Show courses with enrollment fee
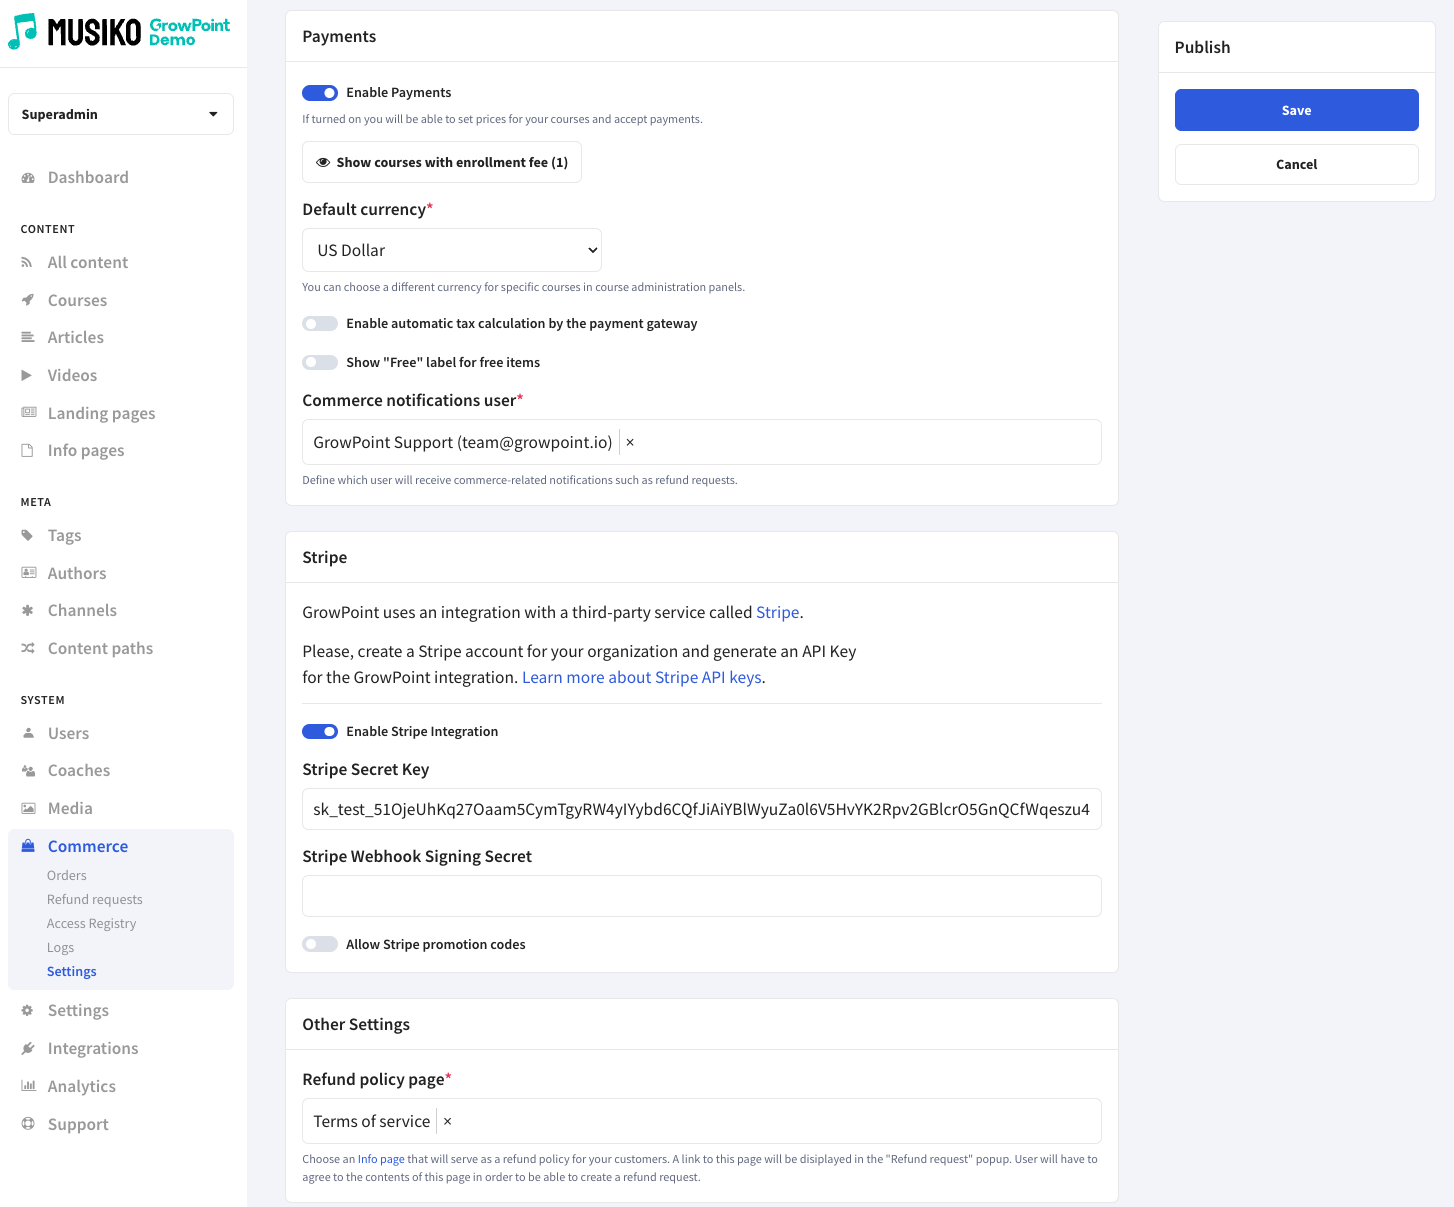 click(x=442, y=162)
